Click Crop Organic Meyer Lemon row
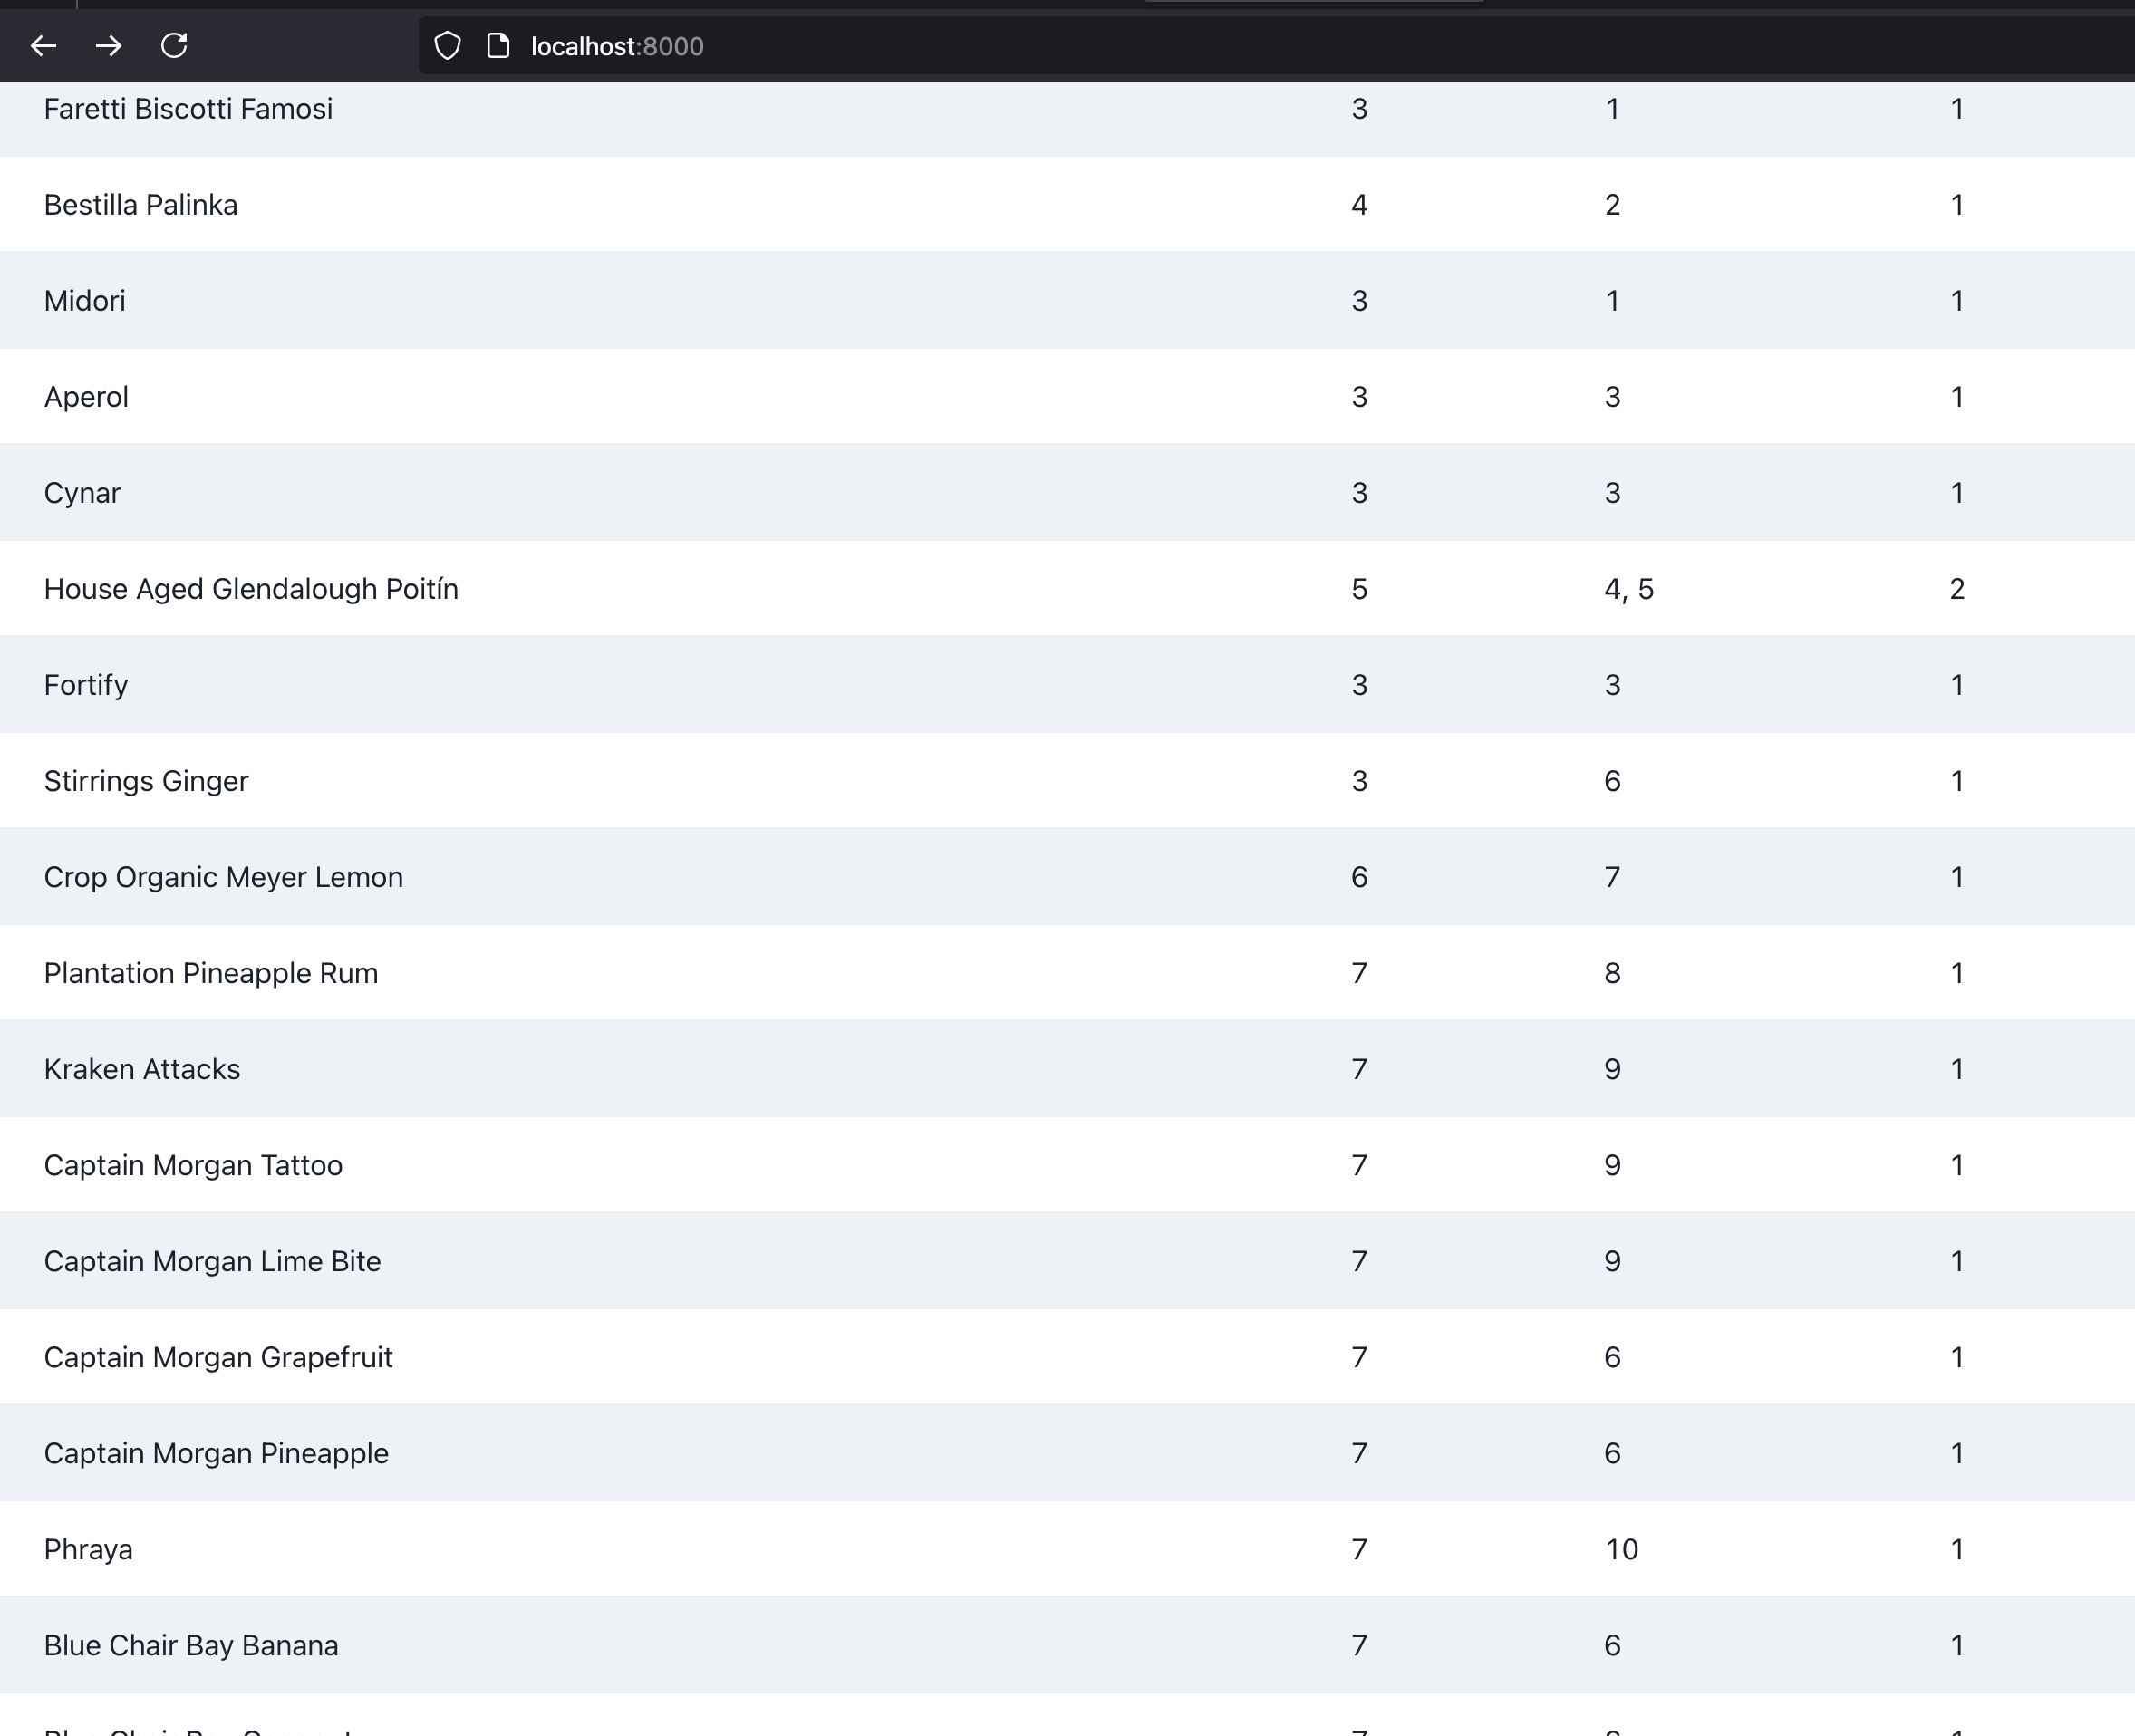 coord(223,877)
